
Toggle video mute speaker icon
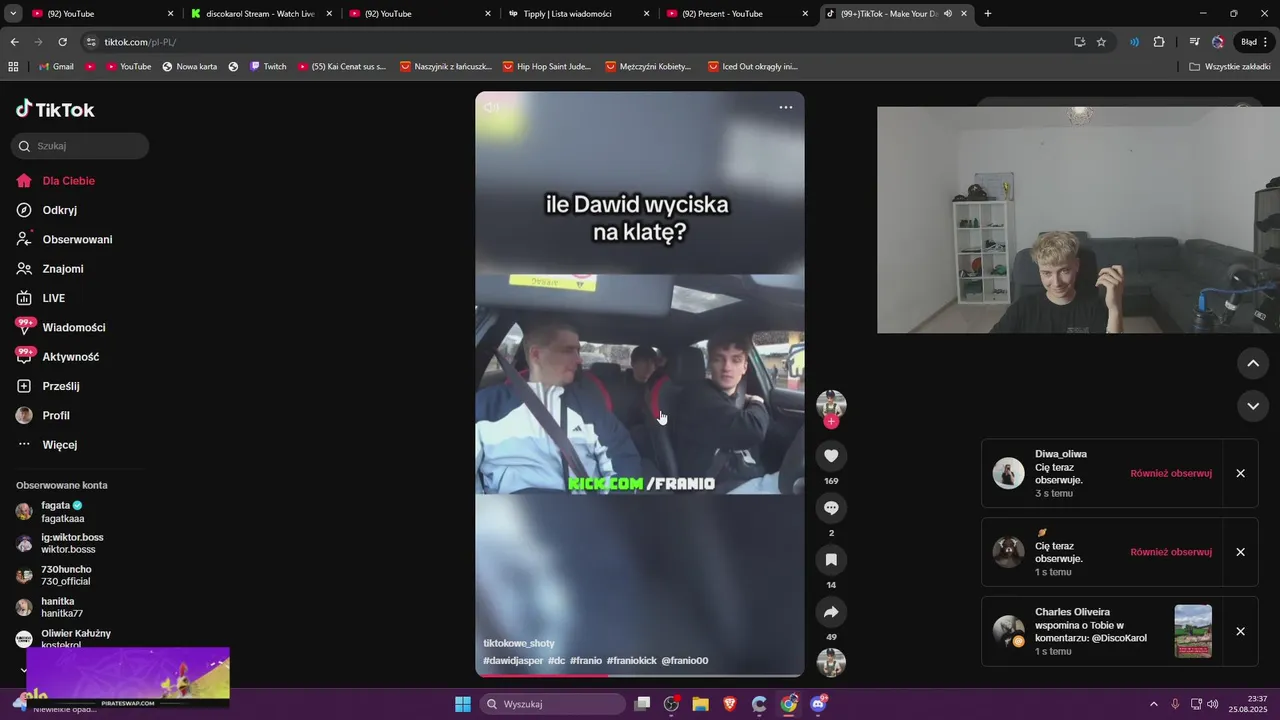tap(491, 107)
